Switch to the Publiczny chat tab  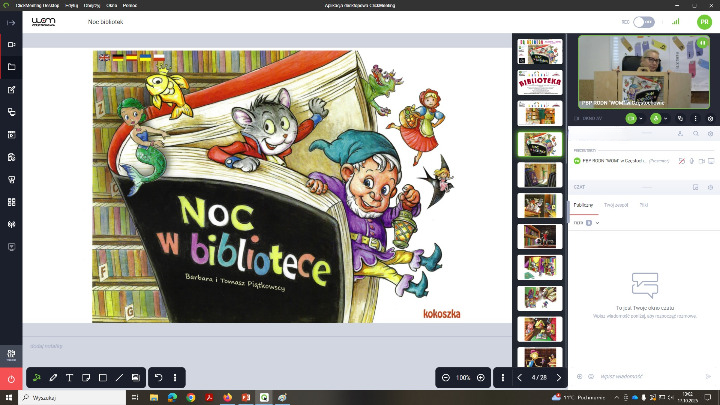pyautogui.click(x=582, y=204)
